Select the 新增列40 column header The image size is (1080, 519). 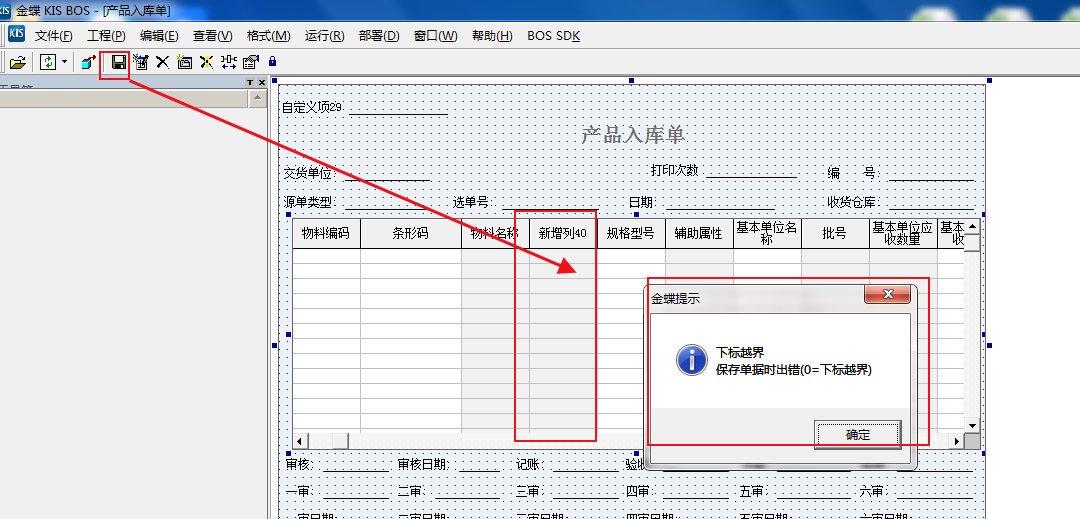point(563,233)
